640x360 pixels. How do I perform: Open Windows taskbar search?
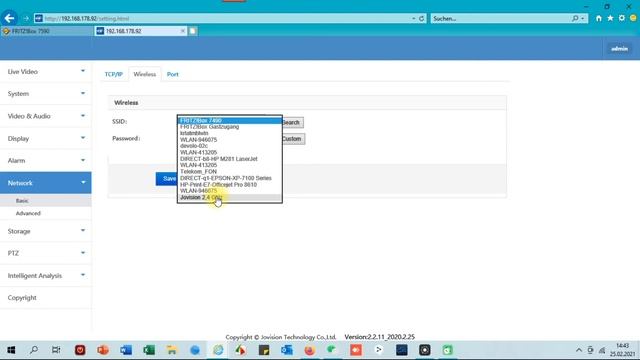(34, 350)
